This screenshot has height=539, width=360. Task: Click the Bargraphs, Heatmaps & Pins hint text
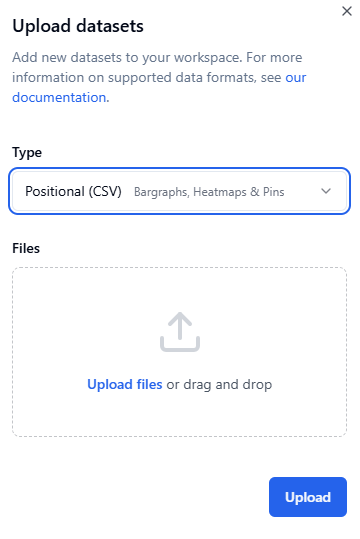[209, 192]
